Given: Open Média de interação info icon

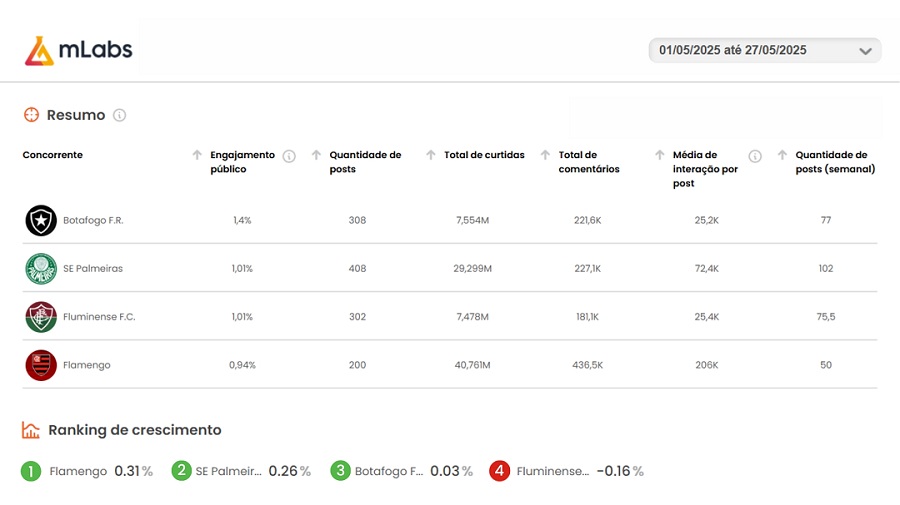Looking at the screenshot, I should pyautogui.click(x=755, y=156).
